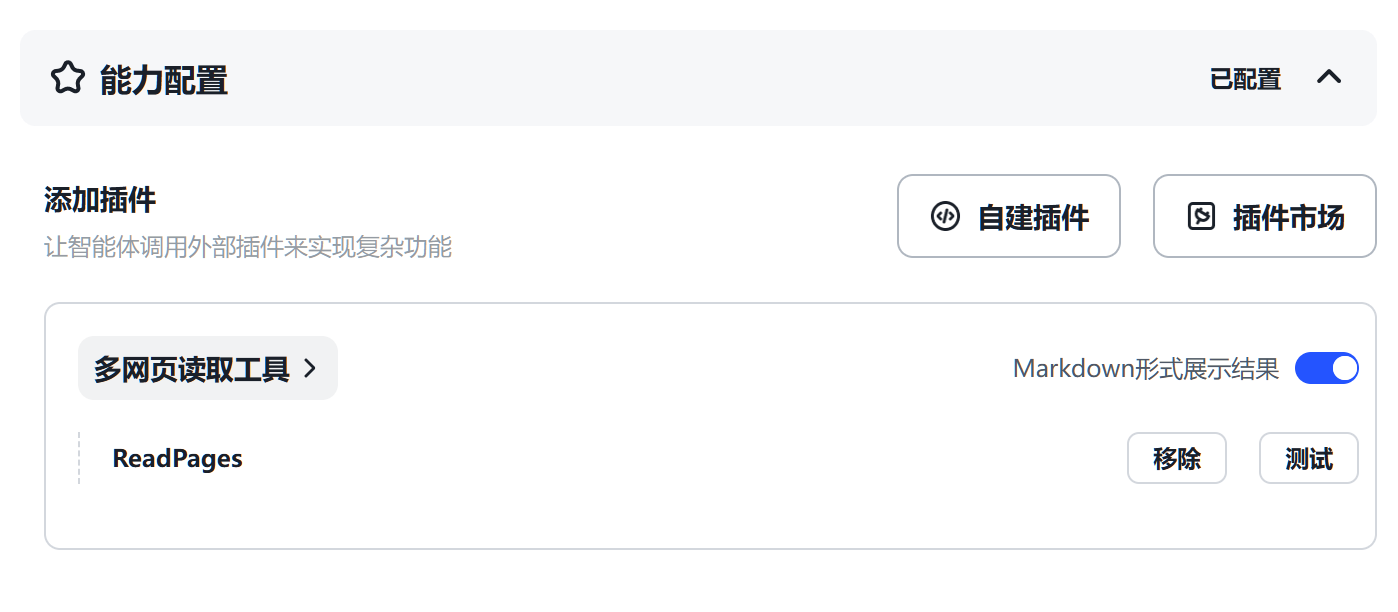
Task: Click the white knob of the Markdown toggle
Action: (1344, 368)
